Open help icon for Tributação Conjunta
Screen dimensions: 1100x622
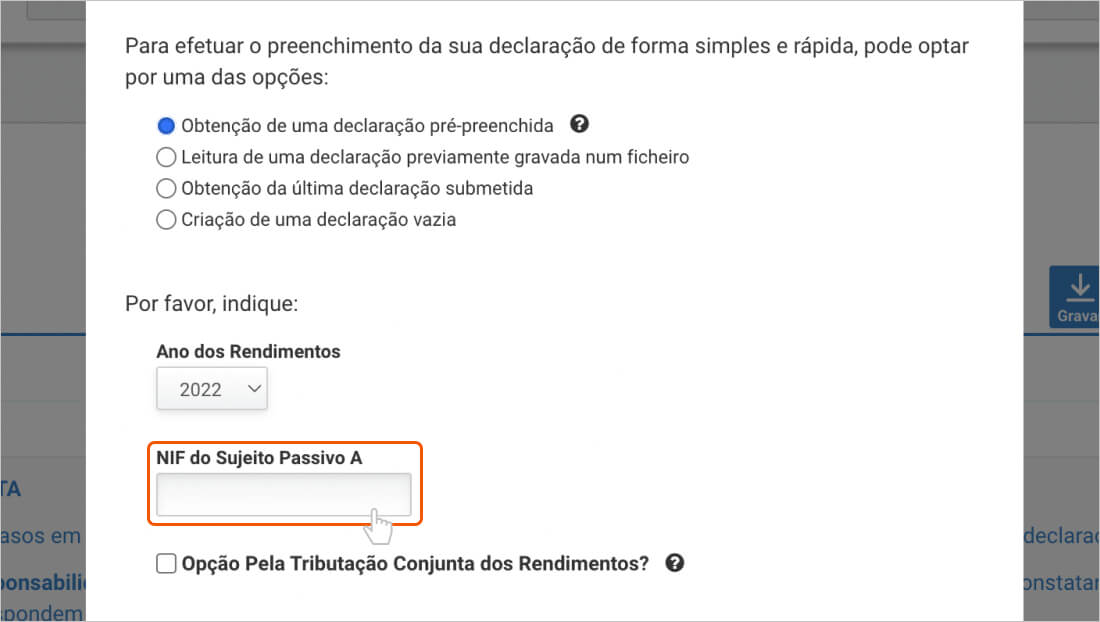point(675,563)
